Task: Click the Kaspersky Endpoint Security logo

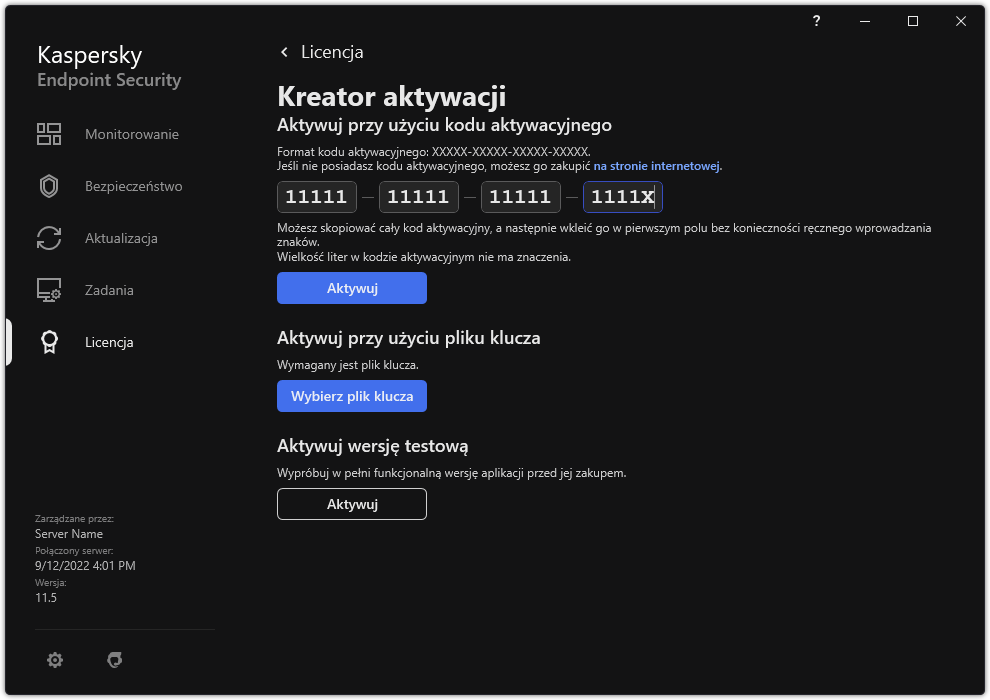Action: (108, 65)
